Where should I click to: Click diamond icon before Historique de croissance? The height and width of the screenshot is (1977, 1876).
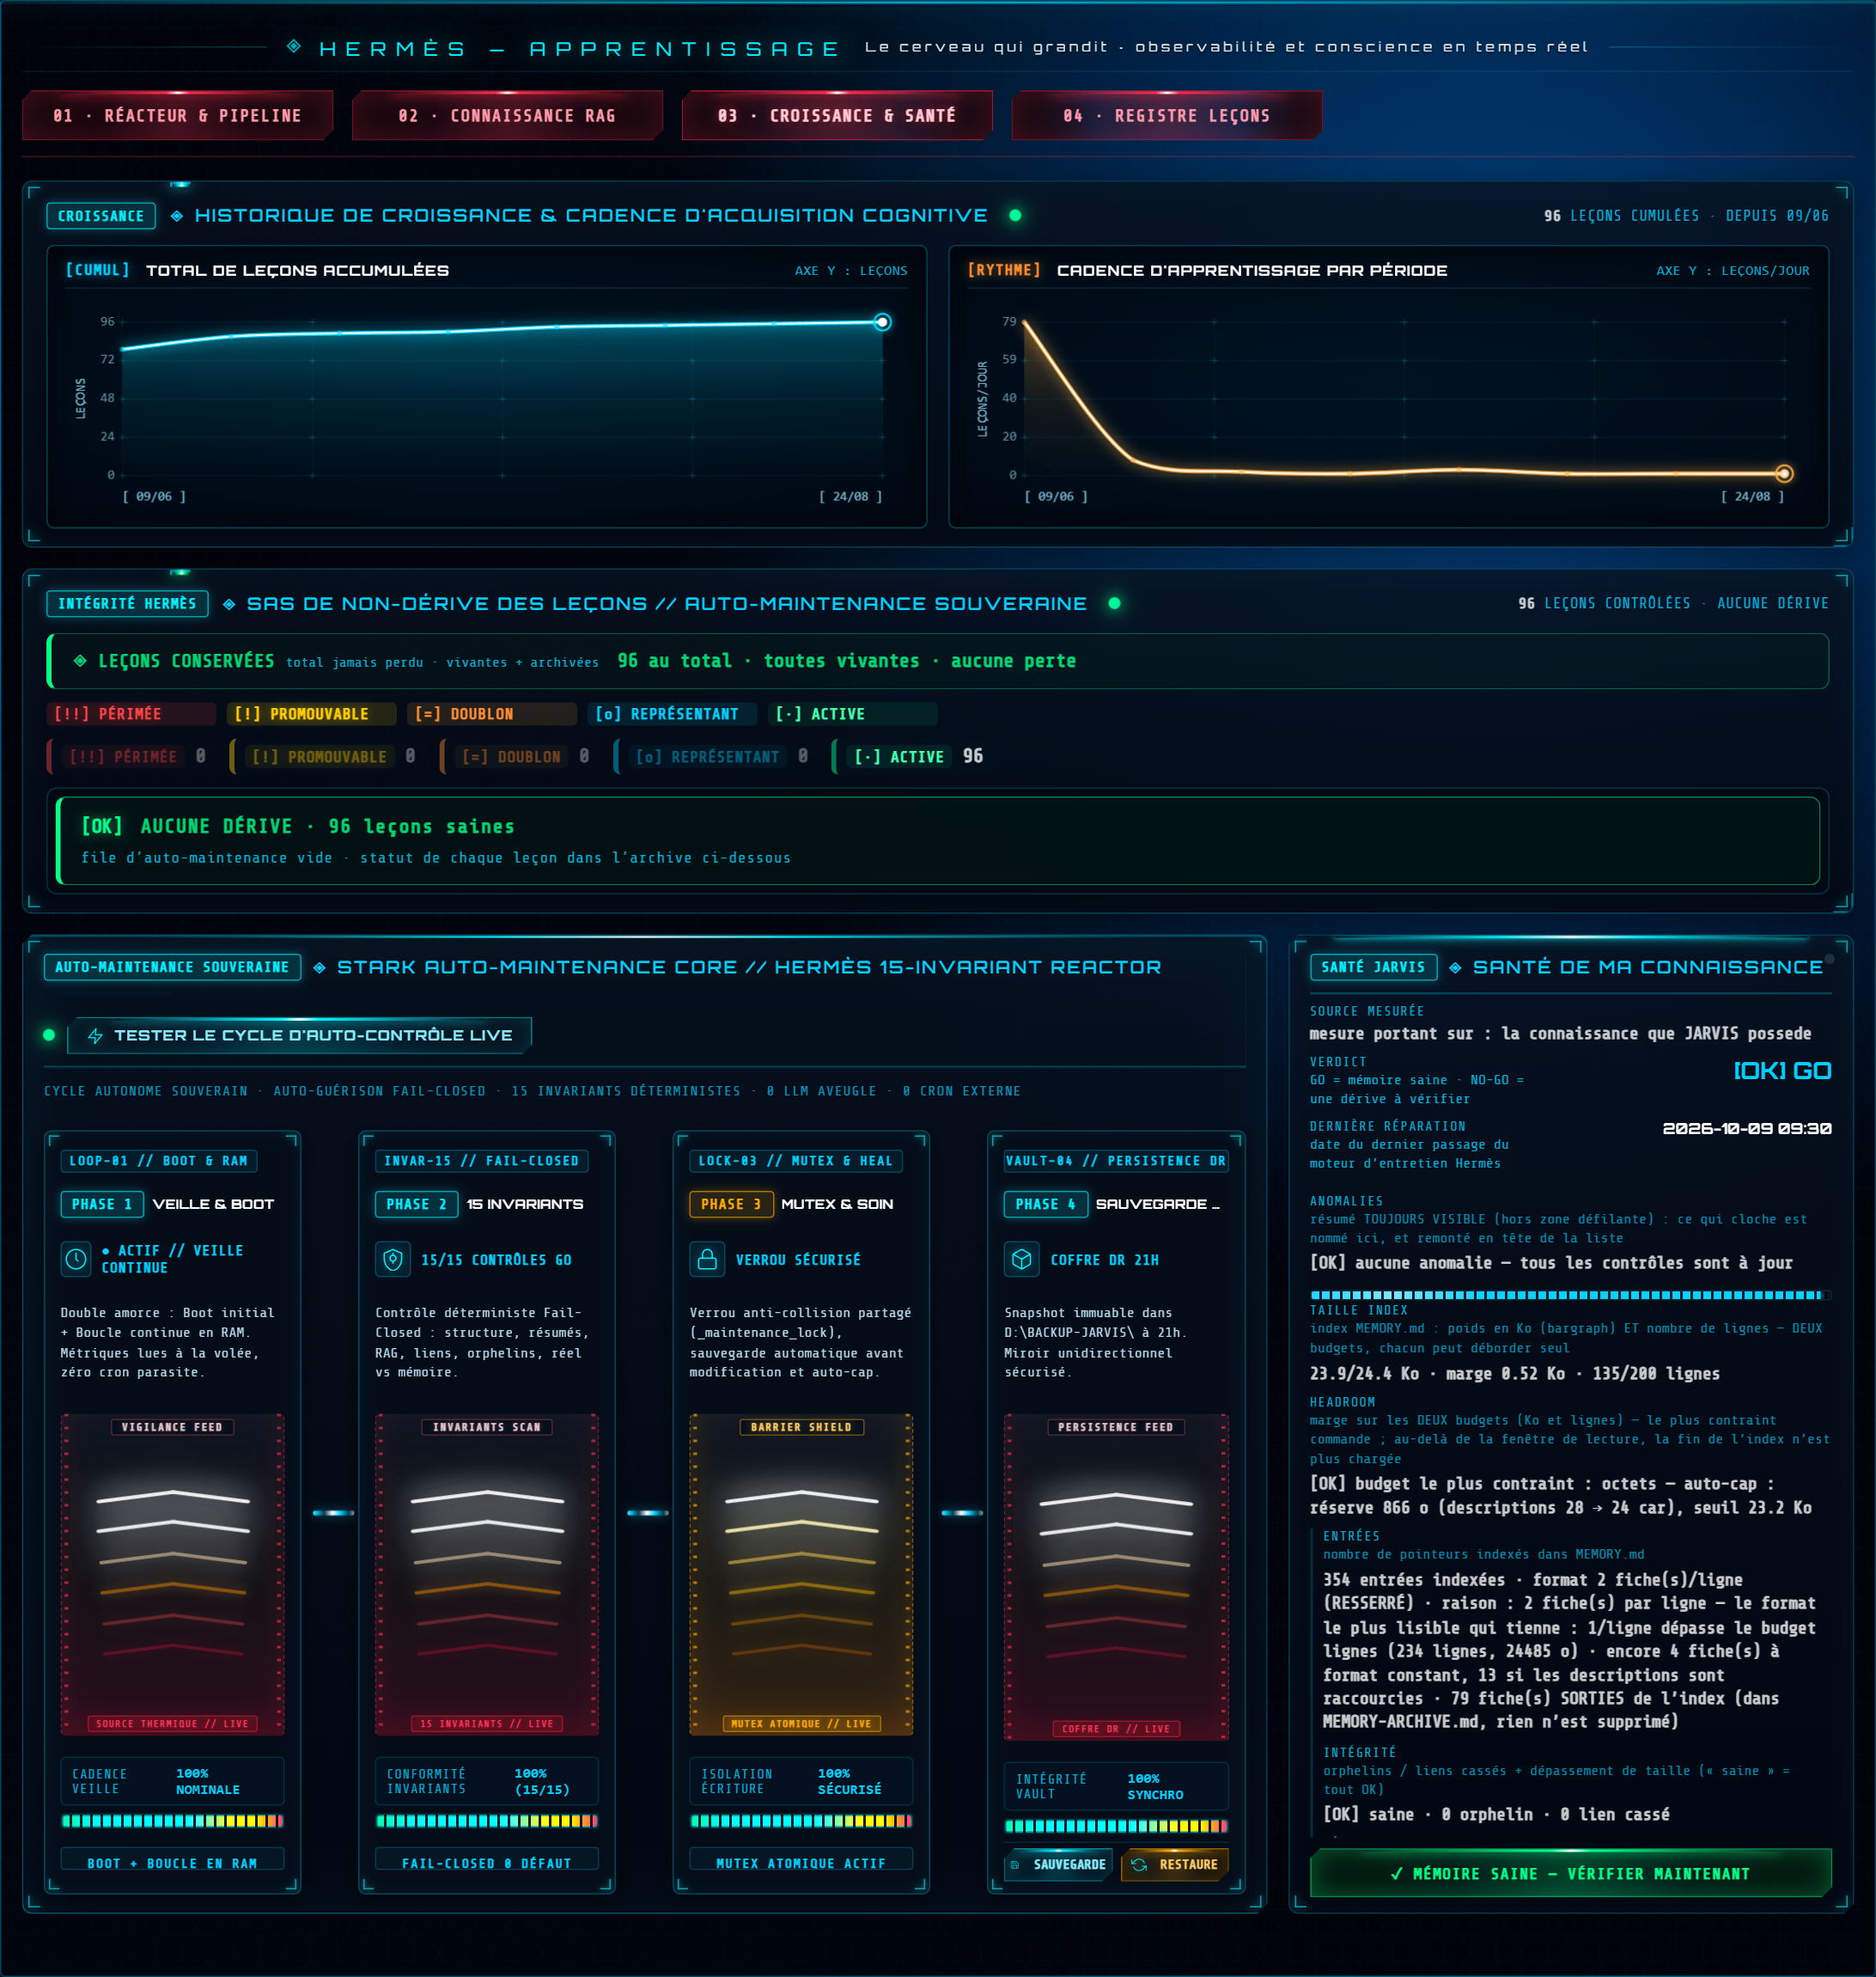(x=177, y=216)
